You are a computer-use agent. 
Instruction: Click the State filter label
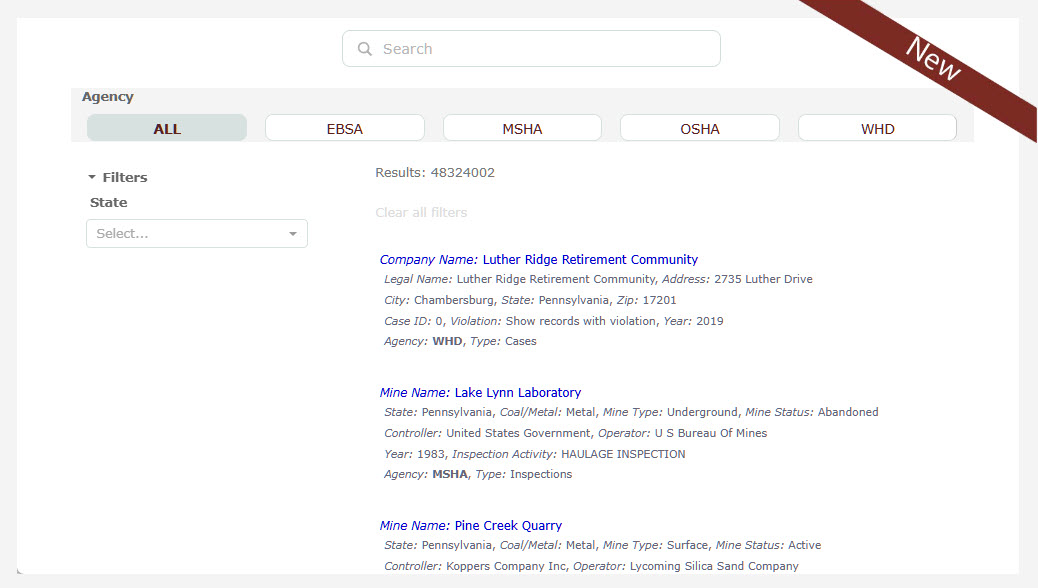click(109, 203)
